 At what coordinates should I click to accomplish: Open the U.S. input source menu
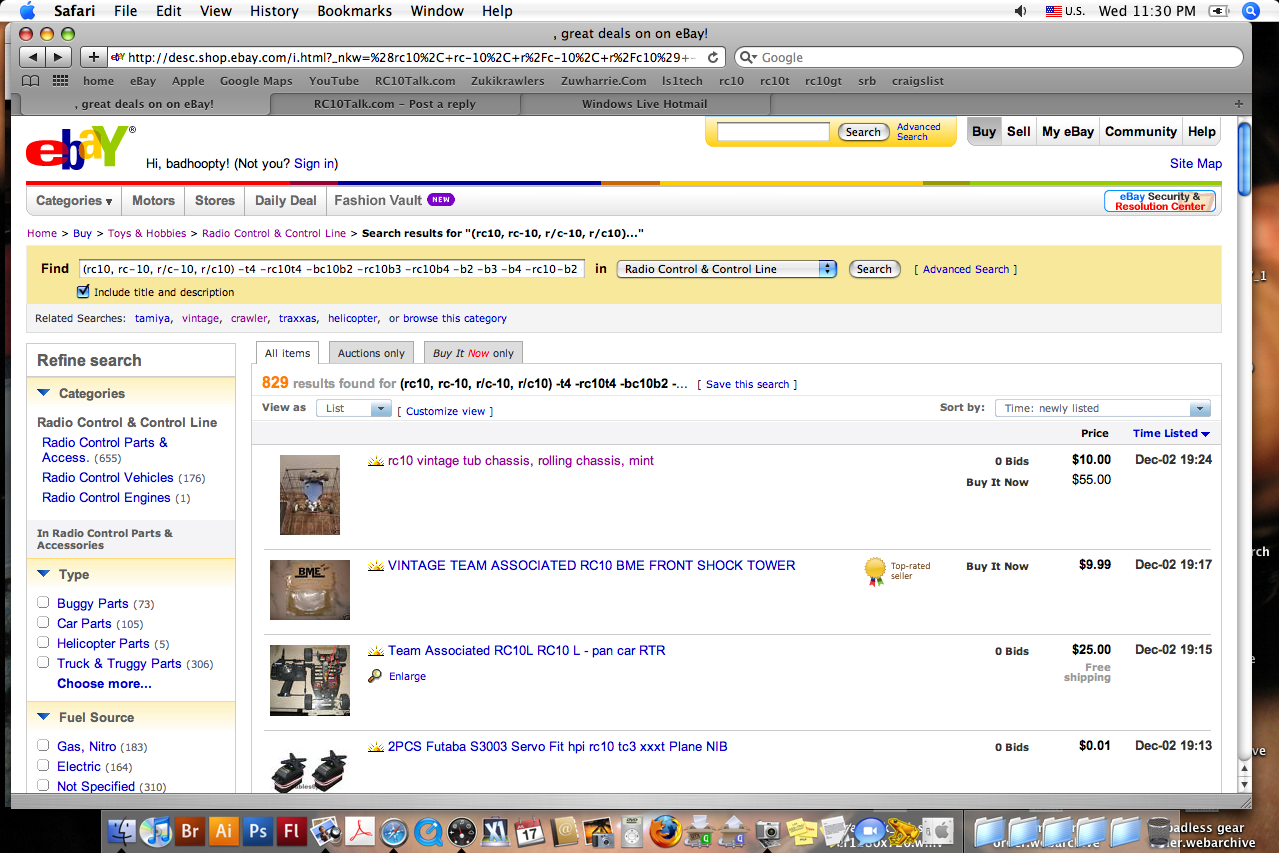point(1065,11)
